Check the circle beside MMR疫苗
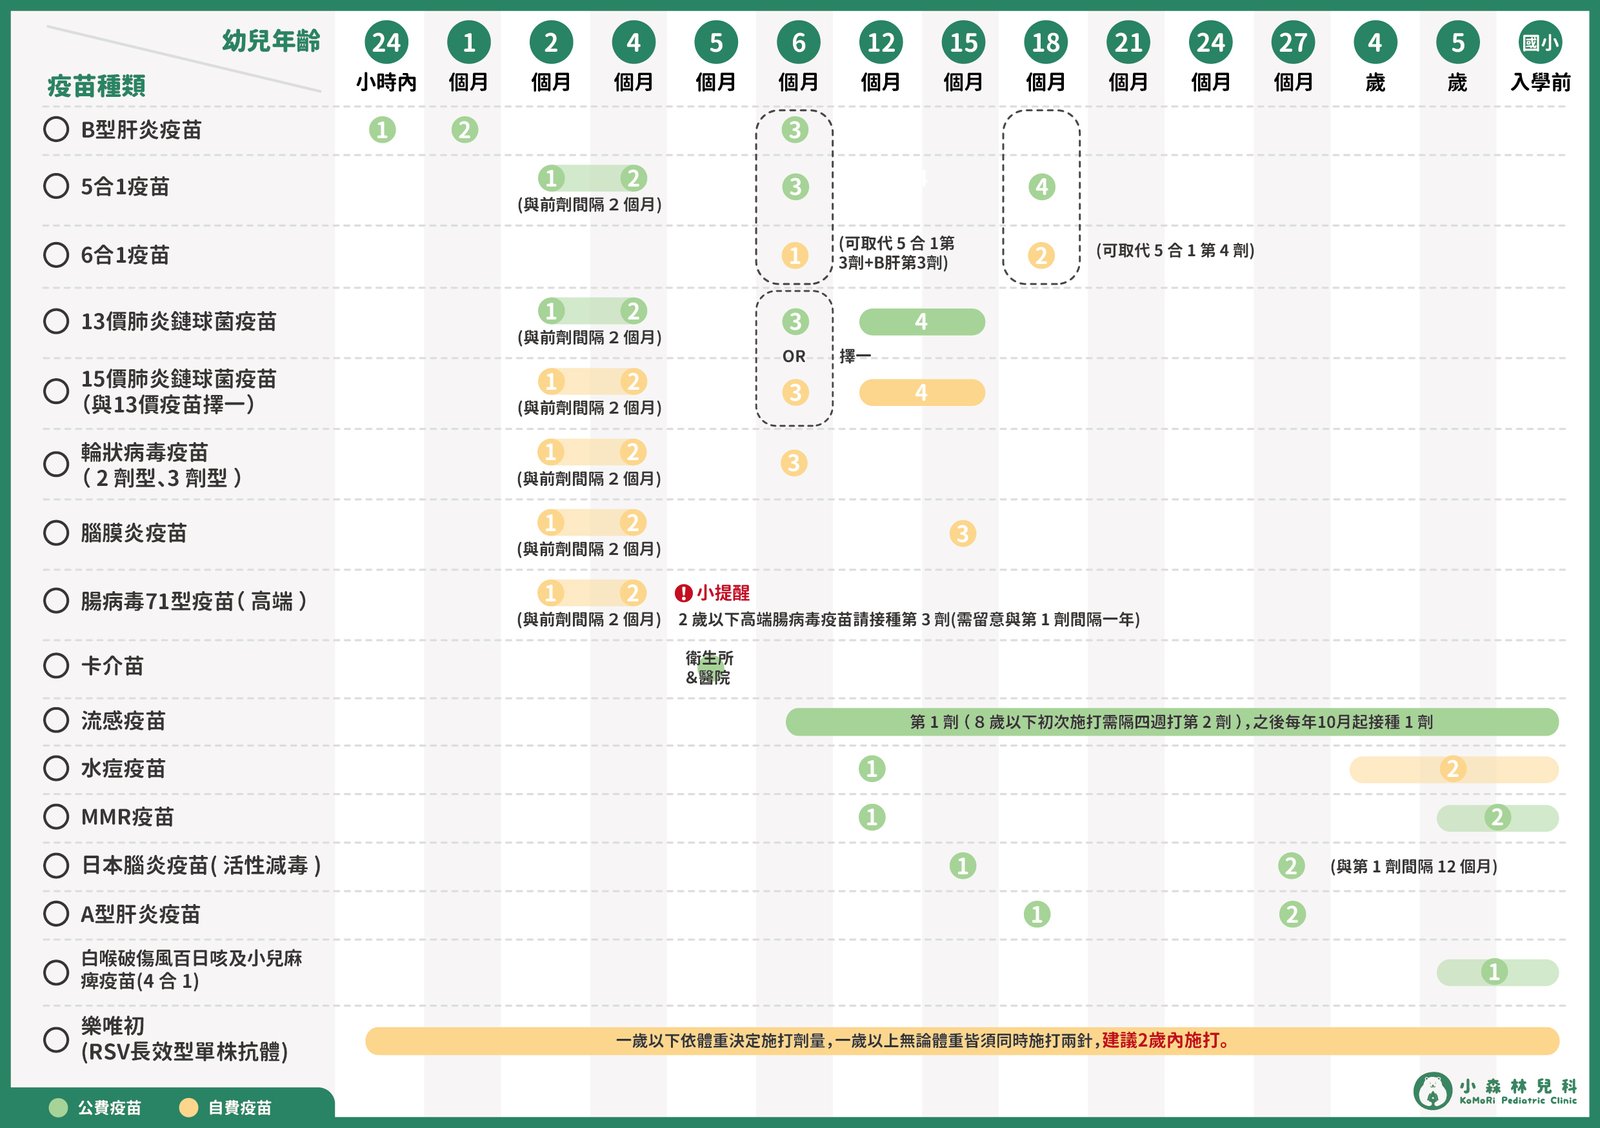The width and height of the screenshot is (1600, 1128). pos(55,817)
